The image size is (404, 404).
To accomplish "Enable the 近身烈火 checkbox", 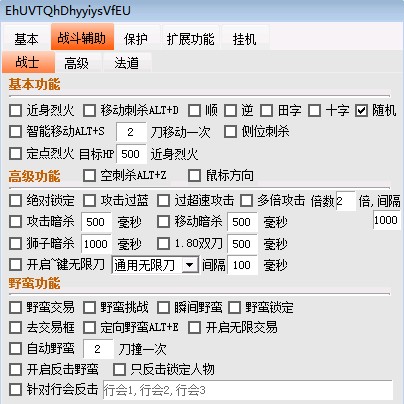I will coord(15,110).
